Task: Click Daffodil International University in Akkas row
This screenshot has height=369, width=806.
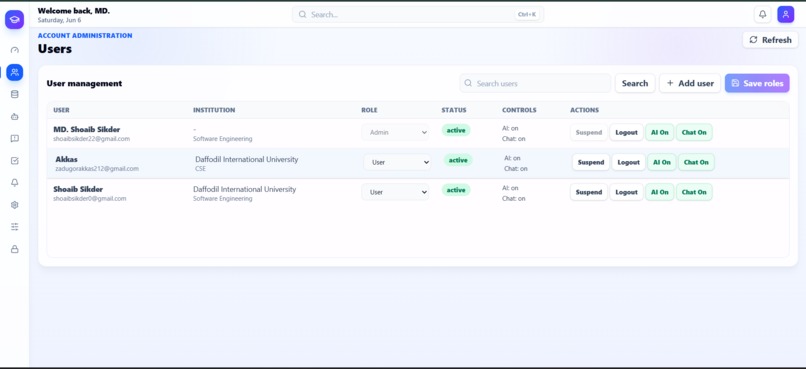Action: coord(247,159)
